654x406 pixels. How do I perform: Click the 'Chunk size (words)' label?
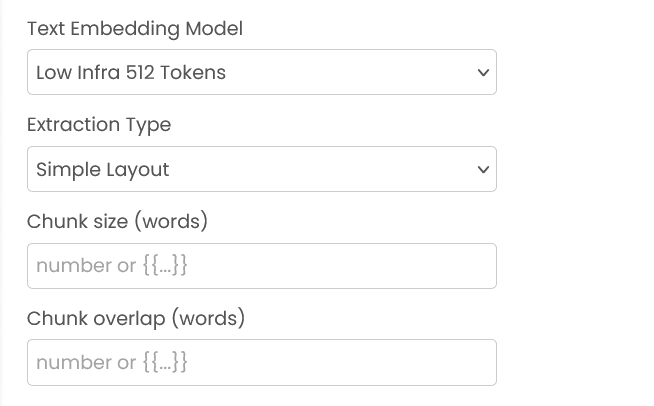117,221
